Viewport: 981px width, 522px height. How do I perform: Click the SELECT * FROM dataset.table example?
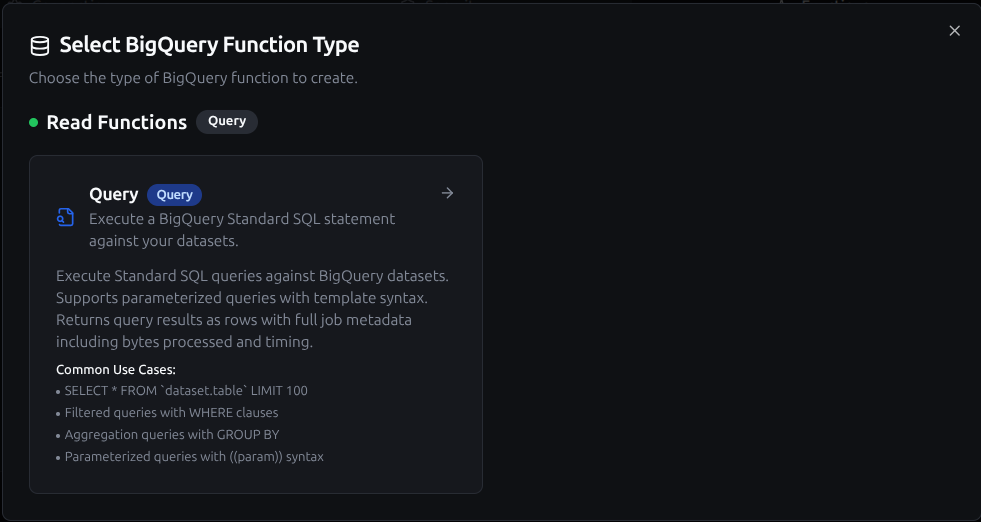pos(186,391)
